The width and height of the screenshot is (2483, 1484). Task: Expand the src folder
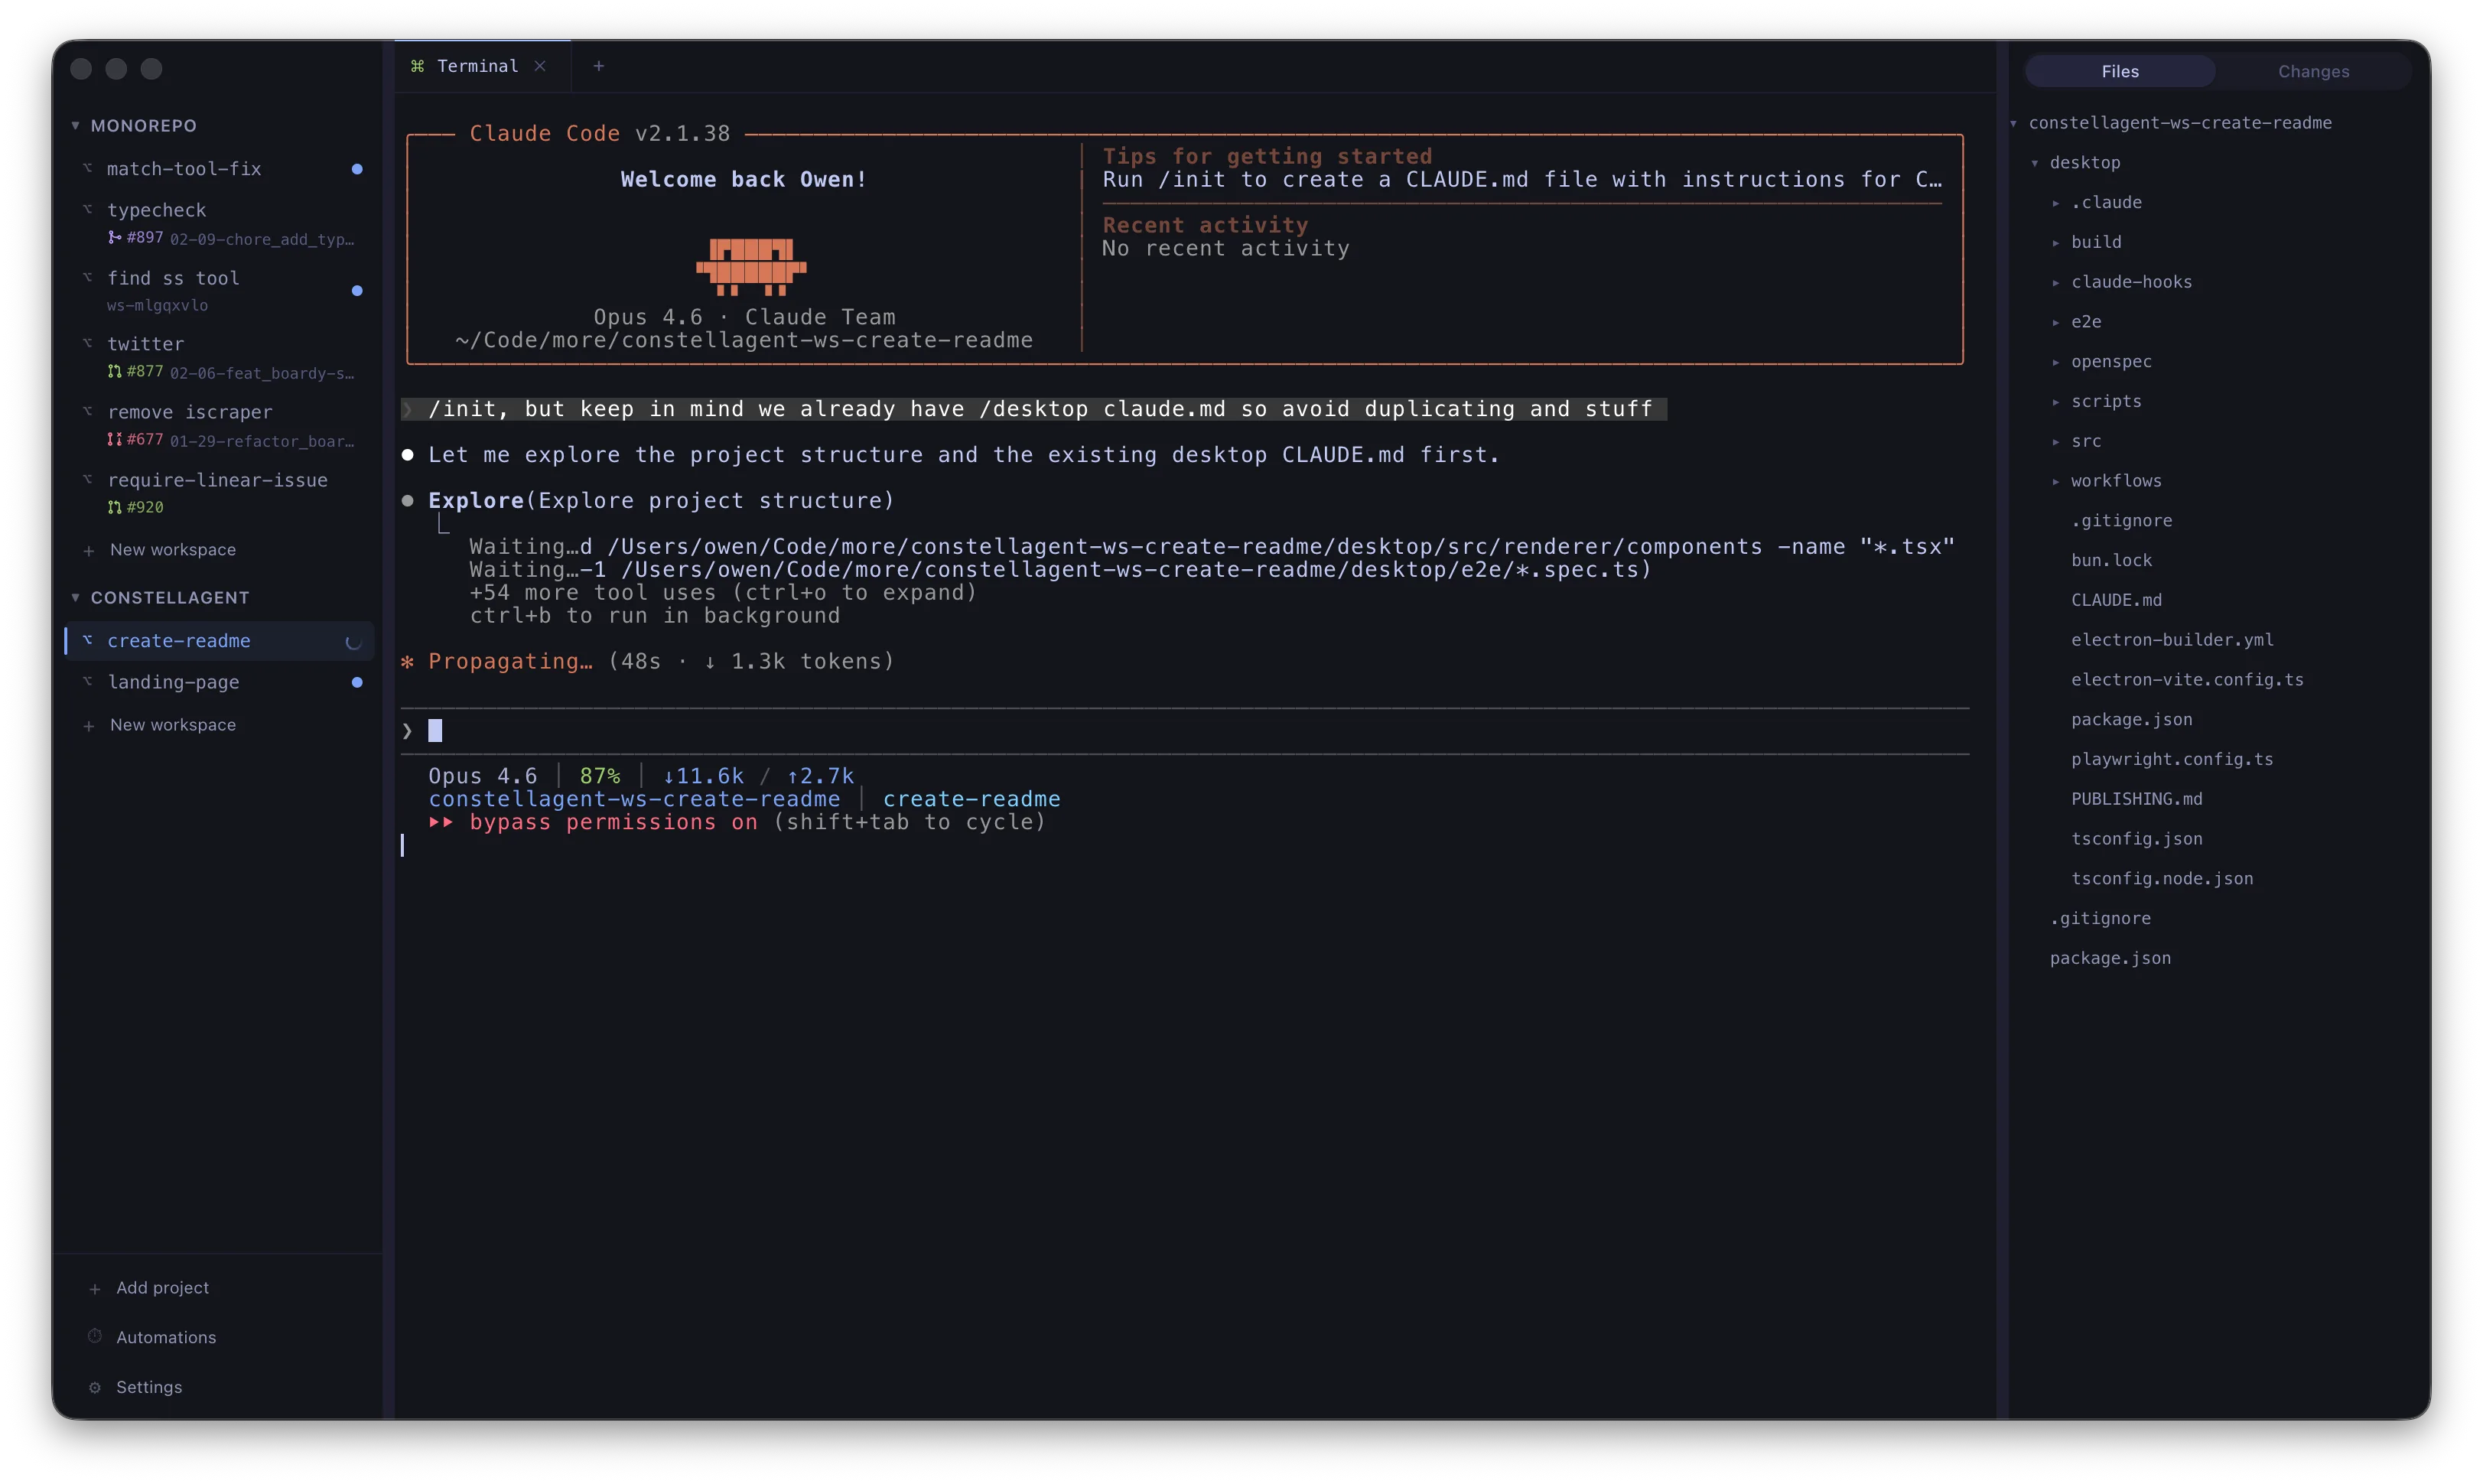(x=2055, y=442)
